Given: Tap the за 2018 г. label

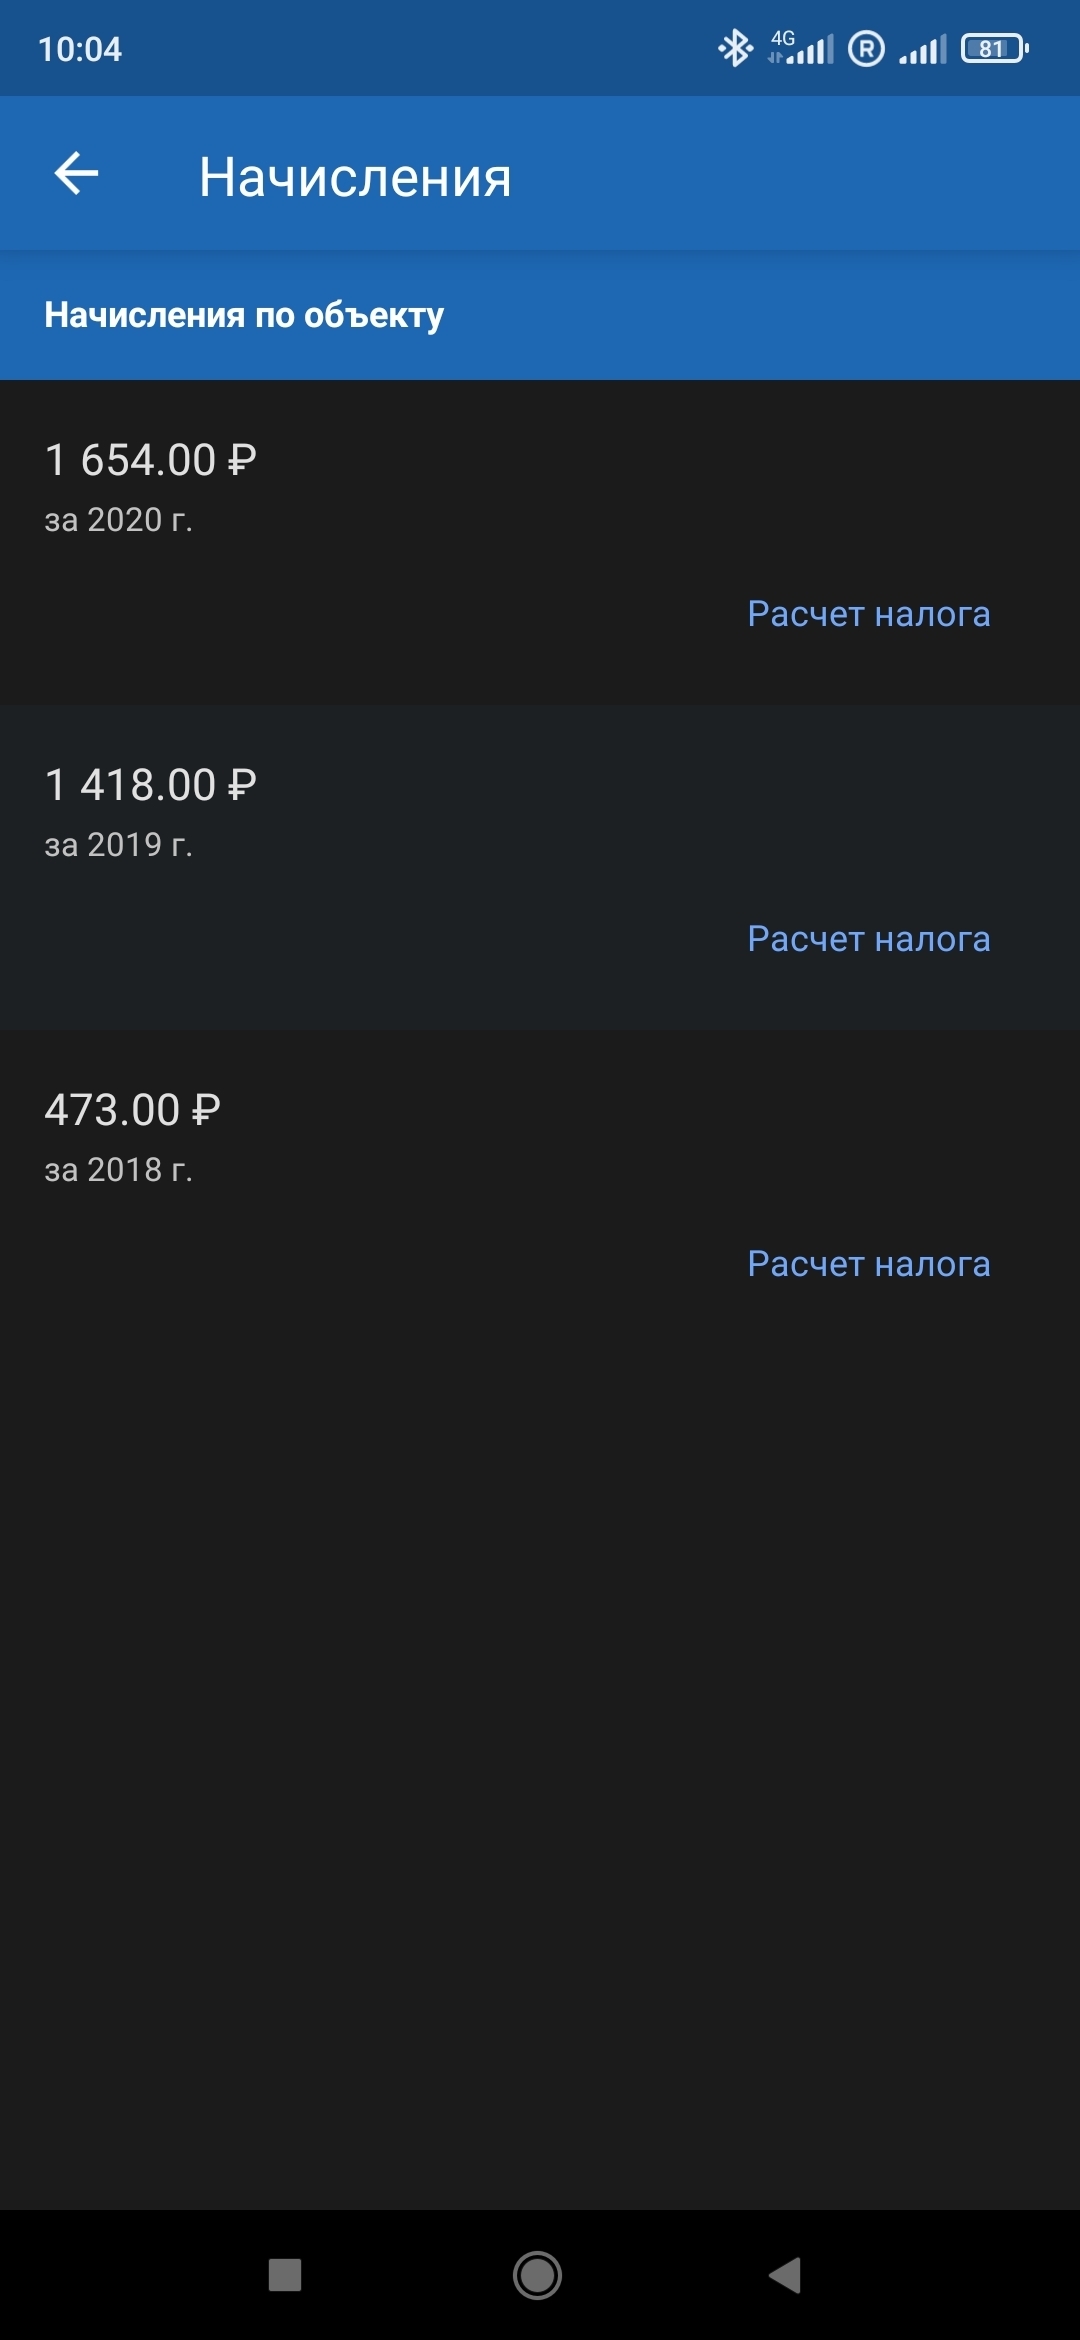Looking at the screenshot, I should [118, 1170].
